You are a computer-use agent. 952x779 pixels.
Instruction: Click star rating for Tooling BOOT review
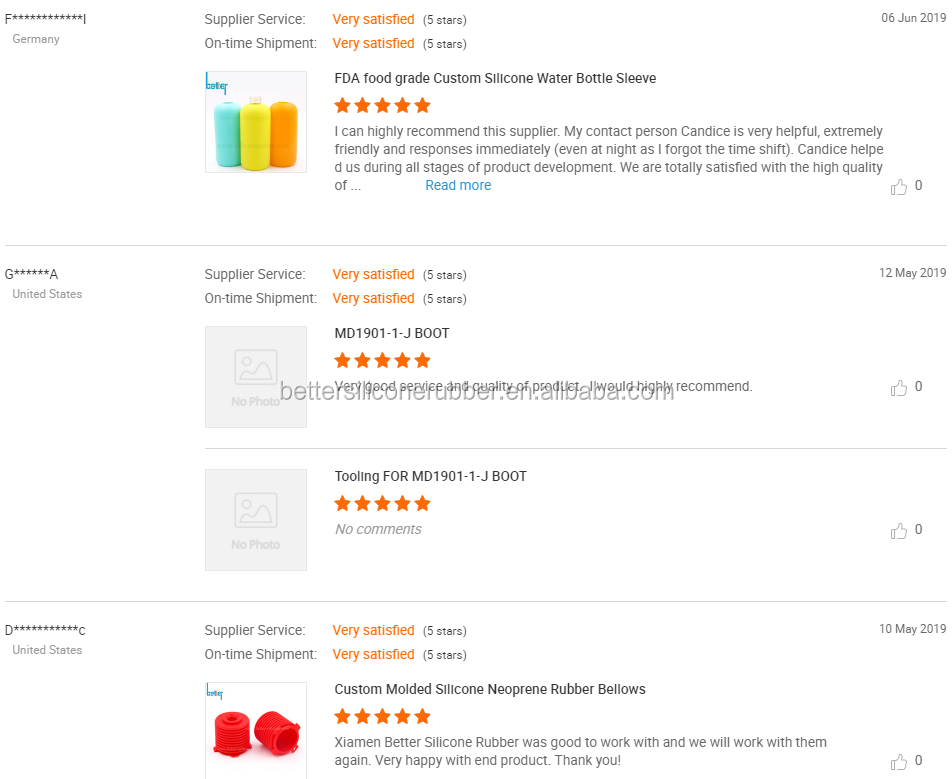tap(382, 503)
